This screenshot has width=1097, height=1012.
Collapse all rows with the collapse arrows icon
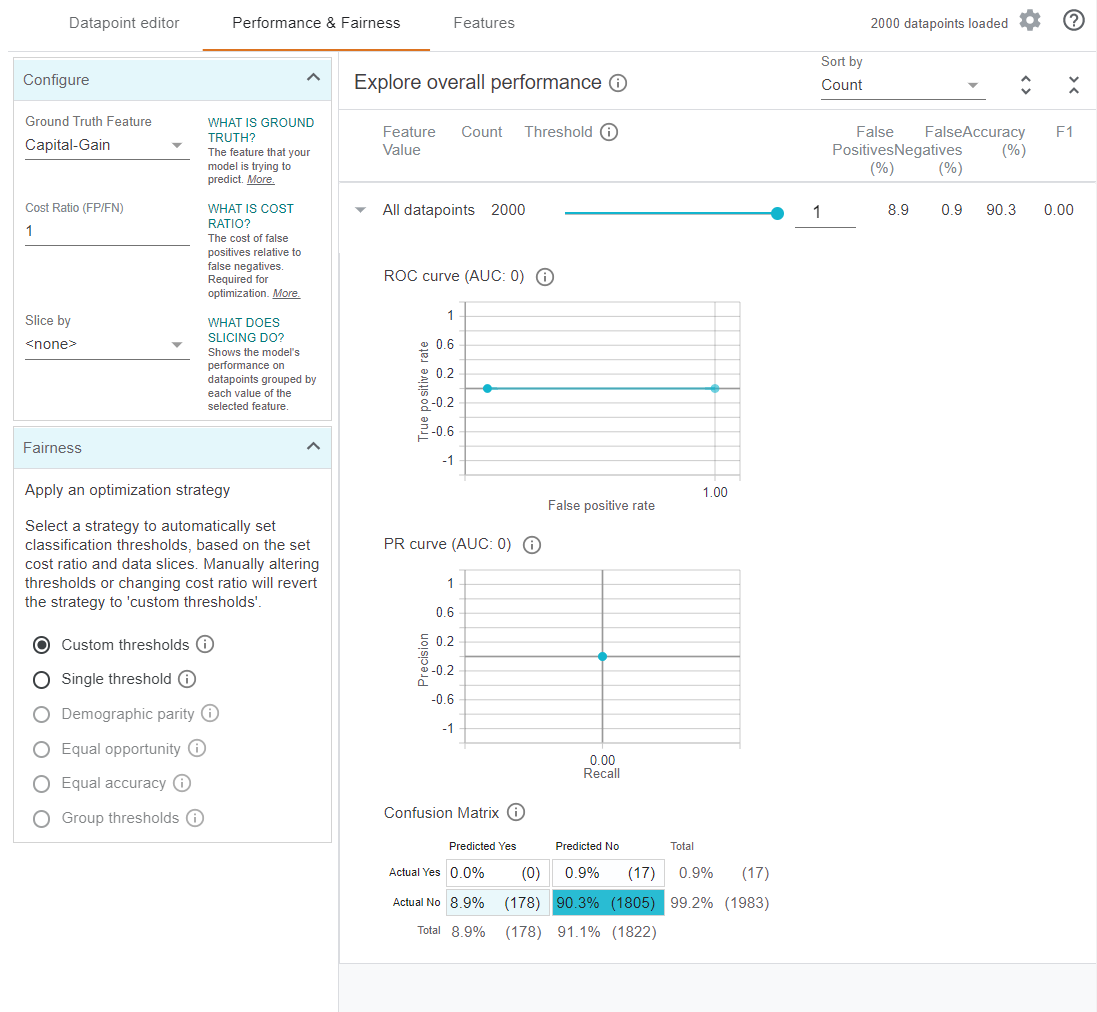pos(1073,86)
